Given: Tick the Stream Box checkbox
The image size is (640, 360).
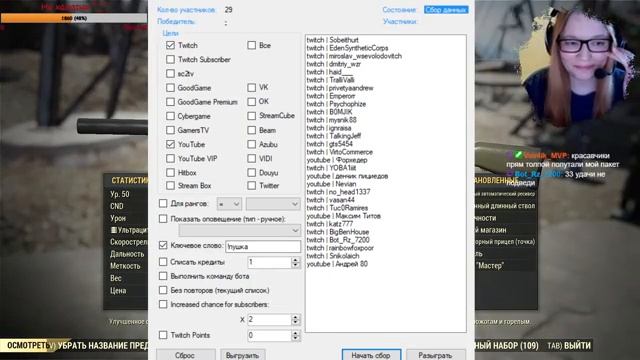Looking at the screenshot, I should [x=170, y=186].
